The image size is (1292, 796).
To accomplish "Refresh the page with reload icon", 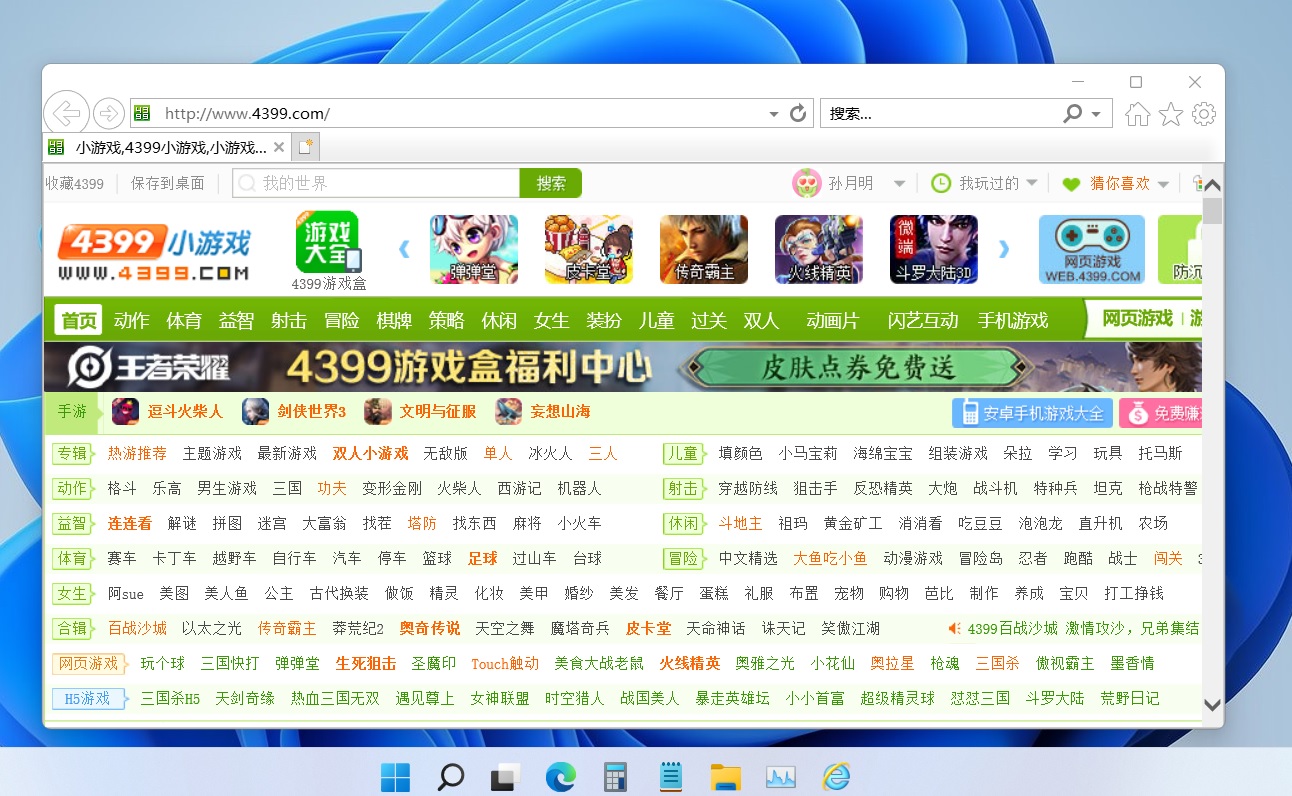I will [798, 113].
